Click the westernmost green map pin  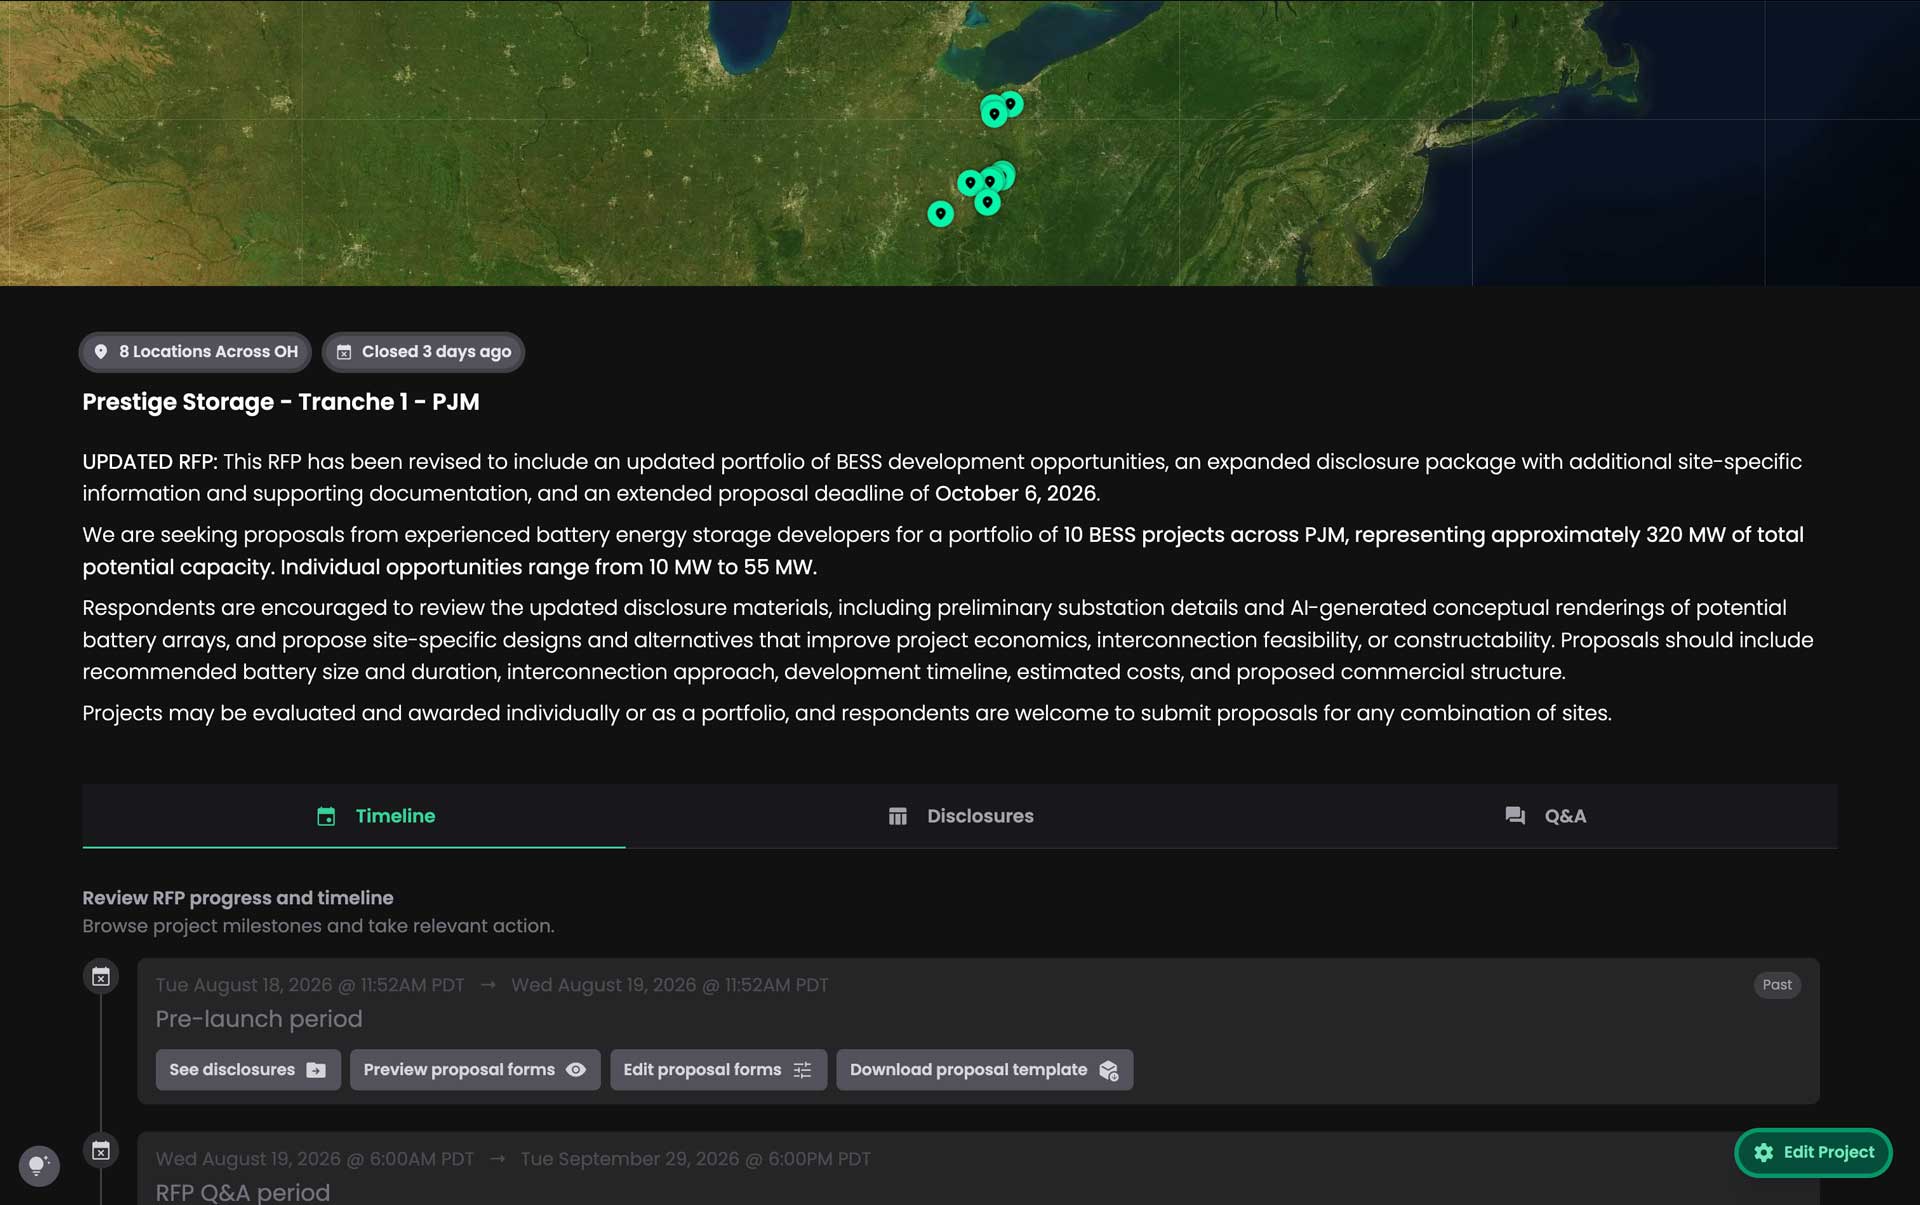(x=940, y=213)
